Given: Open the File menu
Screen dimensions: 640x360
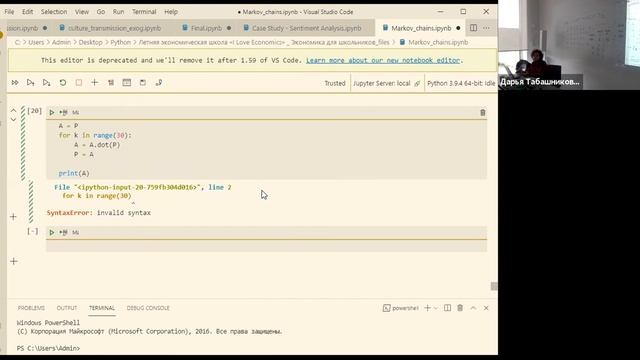Looking at the screenshot, I should coord(9,12).
